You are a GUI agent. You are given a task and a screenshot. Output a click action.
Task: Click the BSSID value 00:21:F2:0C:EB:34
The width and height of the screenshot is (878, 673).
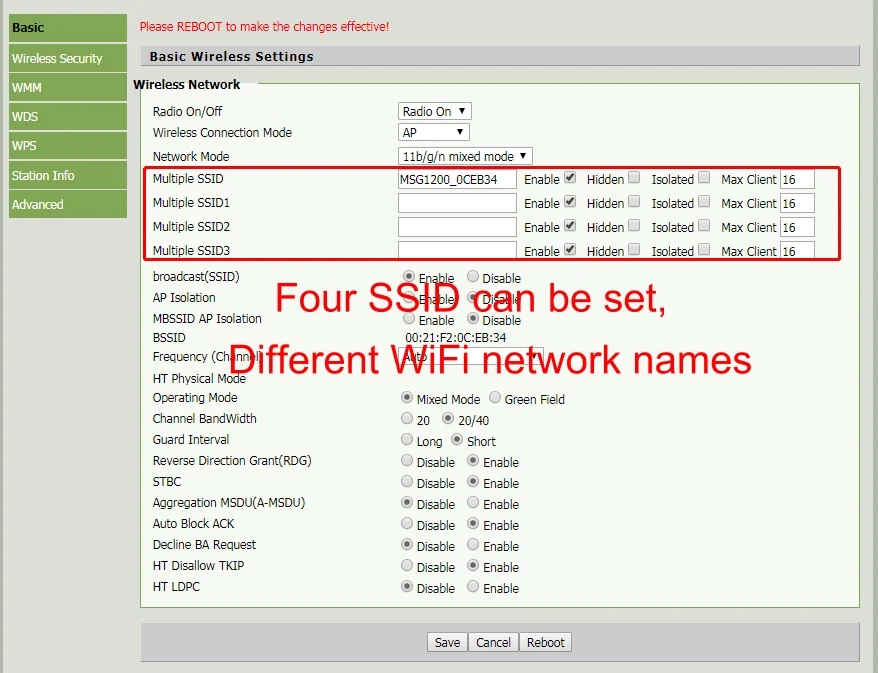coord(456,338)
